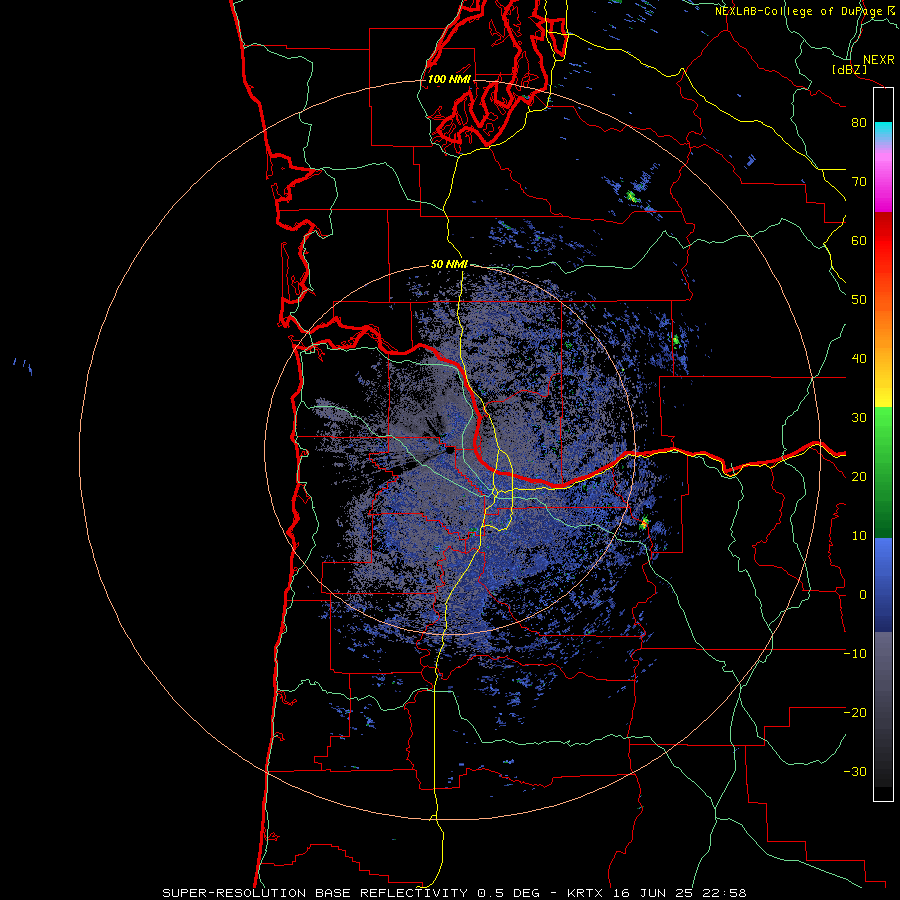Pick the magenta-pink segment of the color bar
900x900 pixels.
click(x=883, y=178)
